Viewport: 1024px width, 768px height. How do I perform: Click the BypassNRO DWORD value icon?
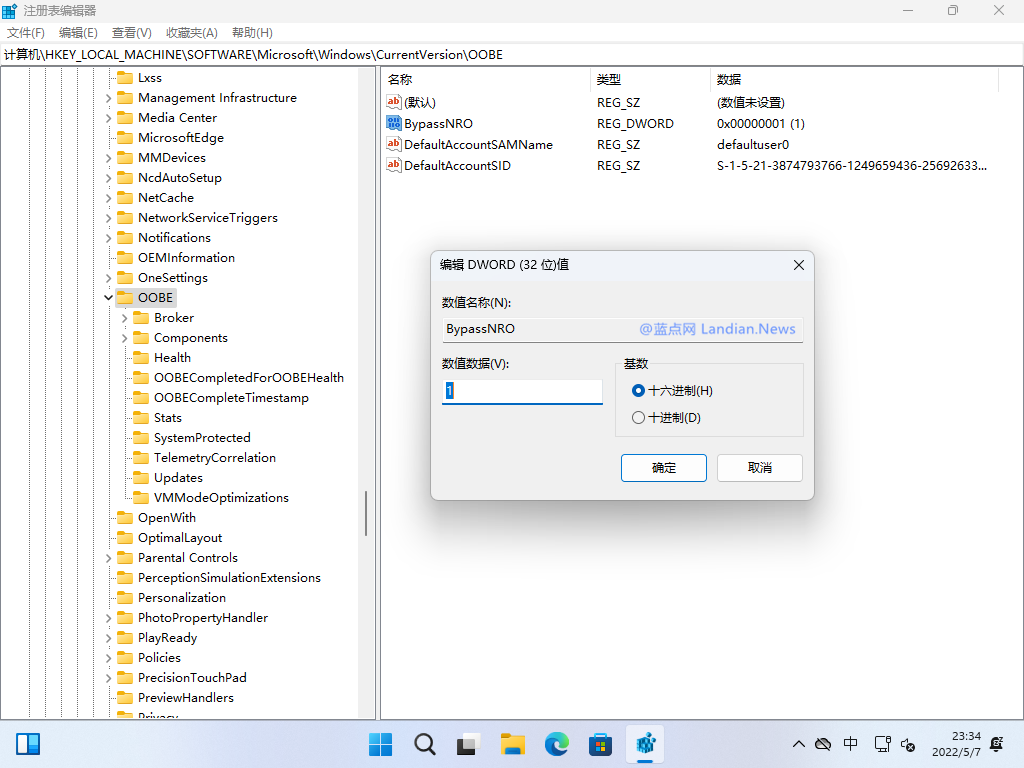coord(394,123)
